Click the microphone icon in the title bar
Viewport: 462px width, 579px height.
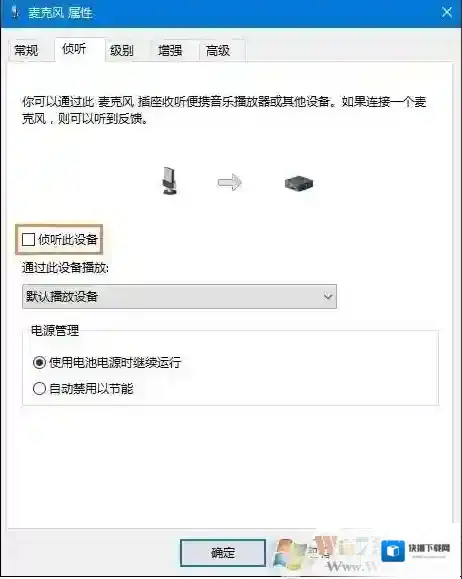click(16, 12)
